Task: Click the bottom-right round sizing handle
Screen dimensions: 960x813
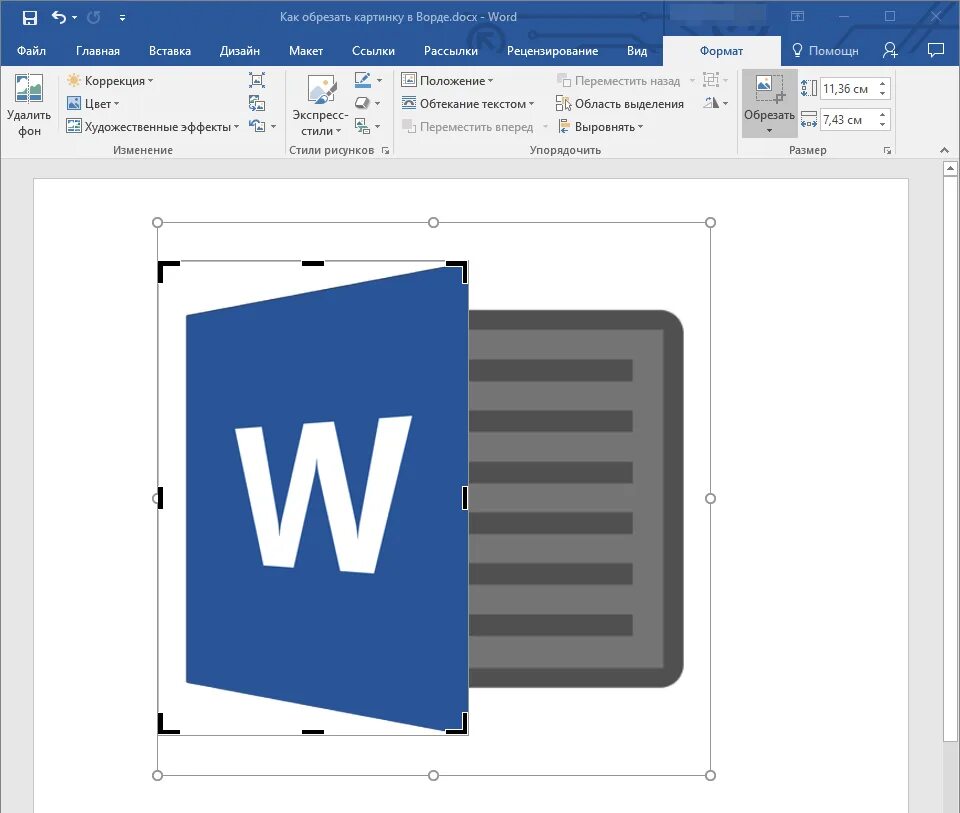Action: tap(710, 776)
